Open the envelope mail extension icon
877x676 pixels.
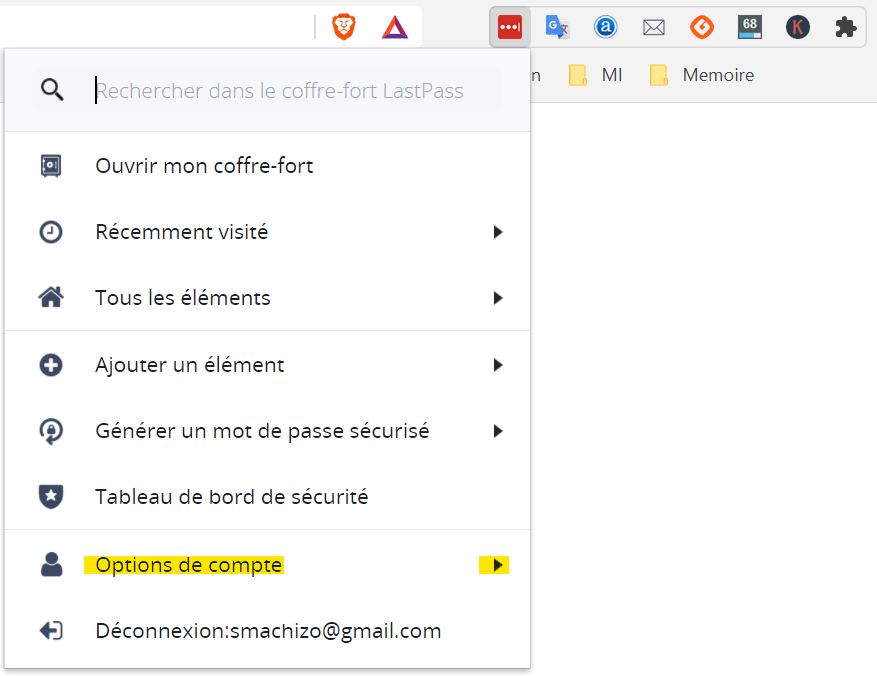tap(653, 27)
